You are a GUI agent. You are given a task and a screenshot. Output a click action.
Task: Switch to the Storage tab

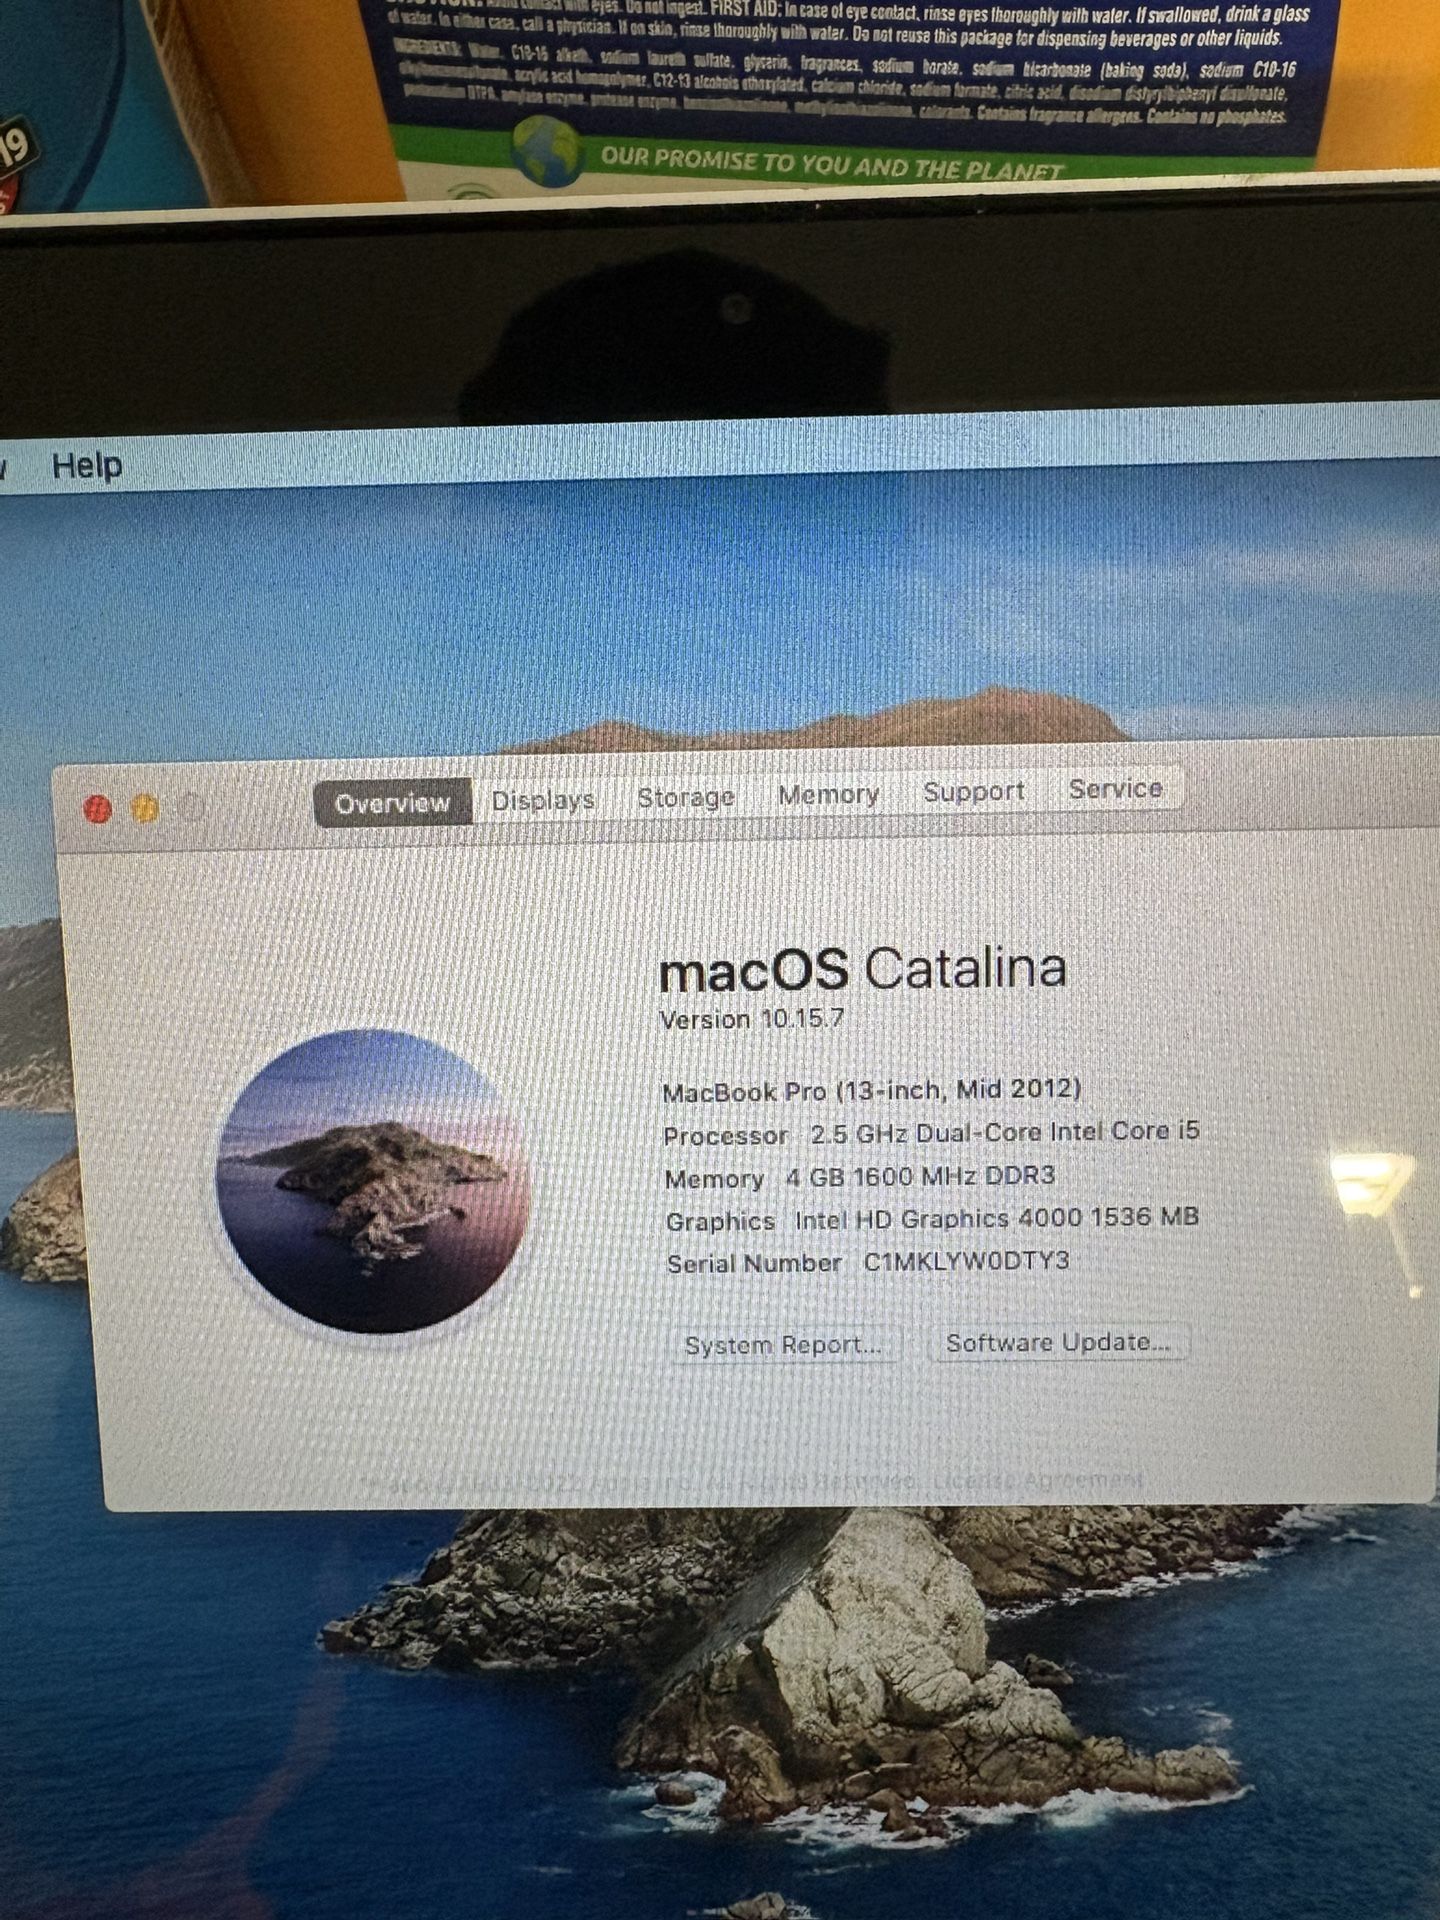coord(686,797)
